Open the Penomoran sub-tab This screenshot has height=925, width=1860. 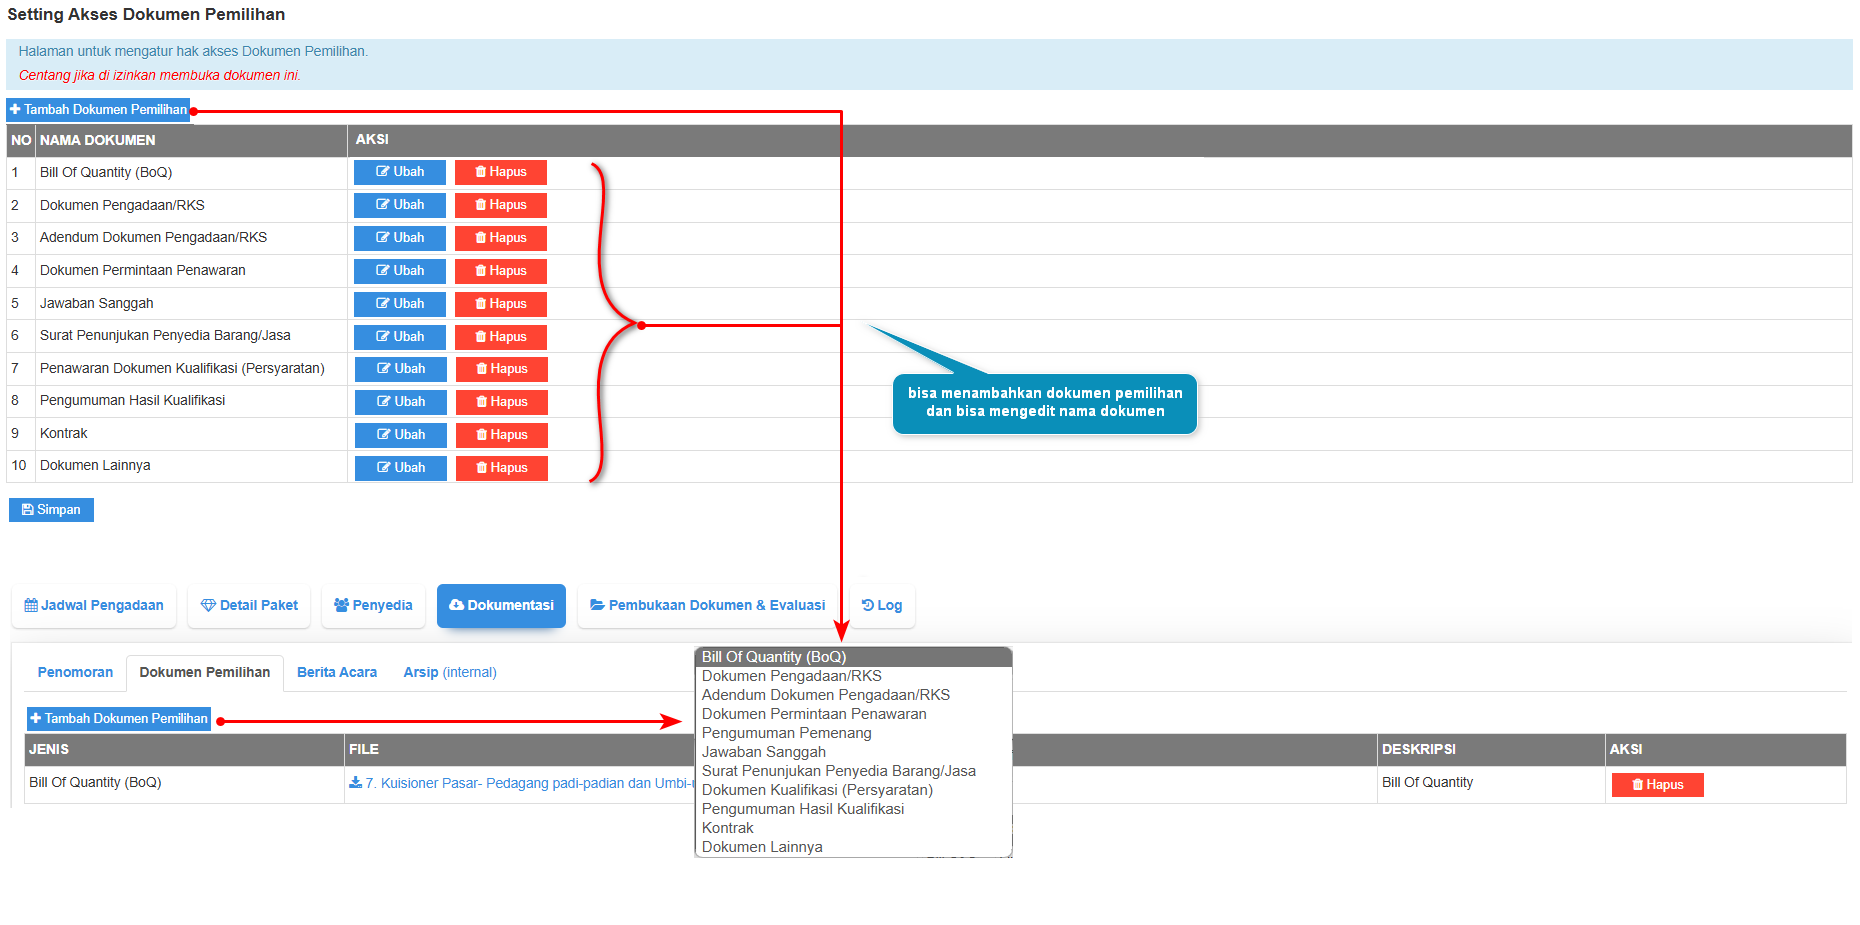coord(75,673)
